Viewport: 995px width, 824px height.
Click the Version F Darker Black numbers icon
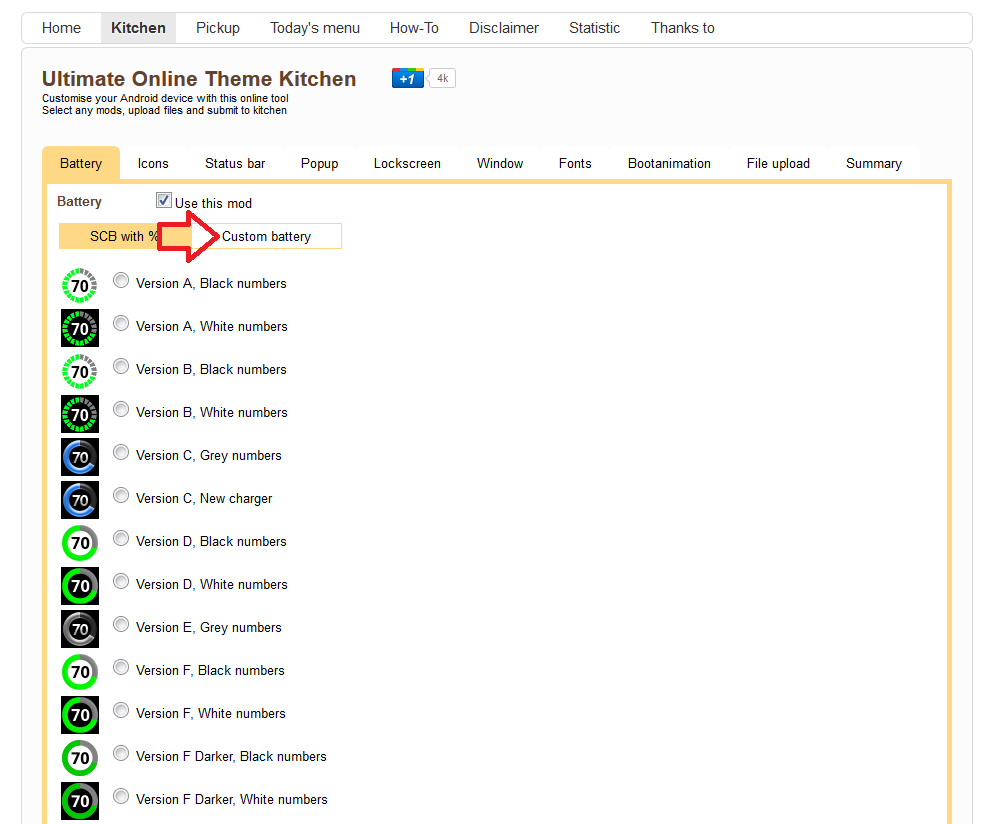point(80,758)
